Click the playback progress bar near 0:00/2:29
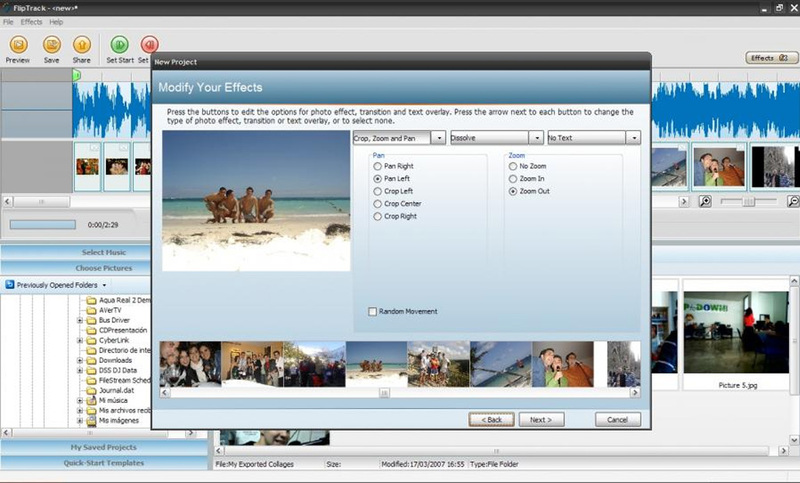800x483 pixels. click(x=43, y=225)
